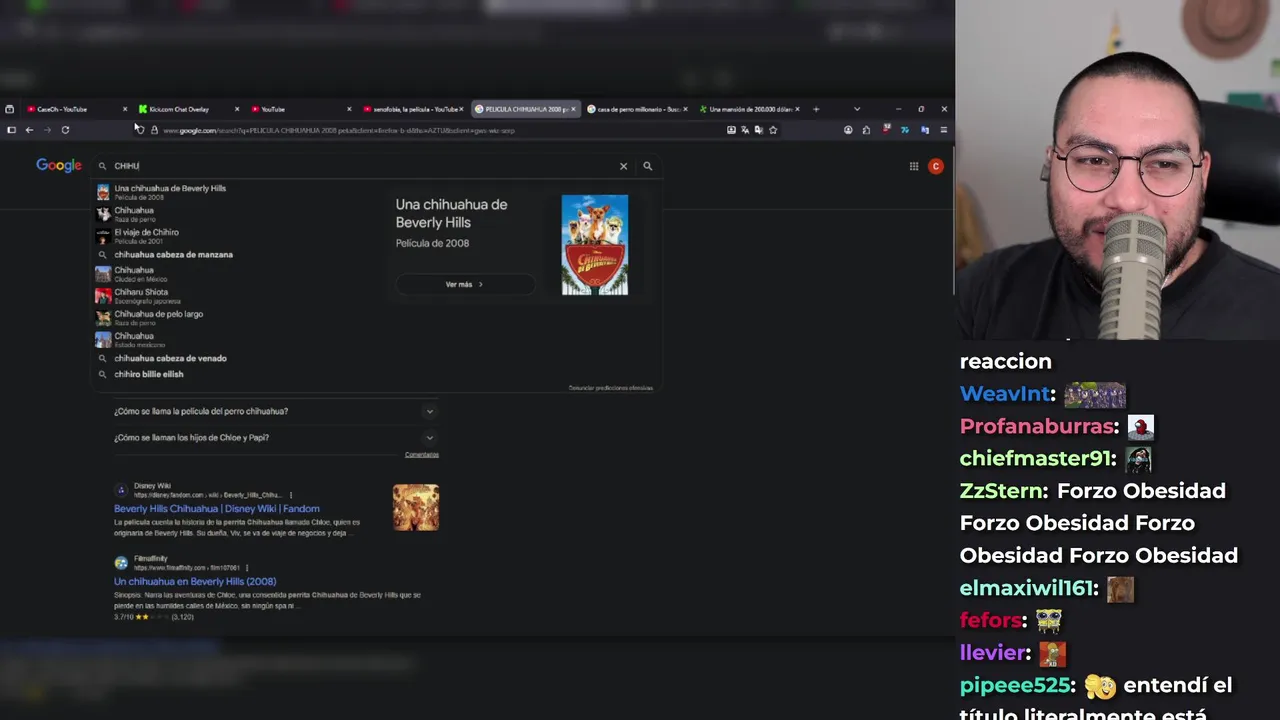
Task: Click the 'Ver más' button
Action: coord(464,284)
